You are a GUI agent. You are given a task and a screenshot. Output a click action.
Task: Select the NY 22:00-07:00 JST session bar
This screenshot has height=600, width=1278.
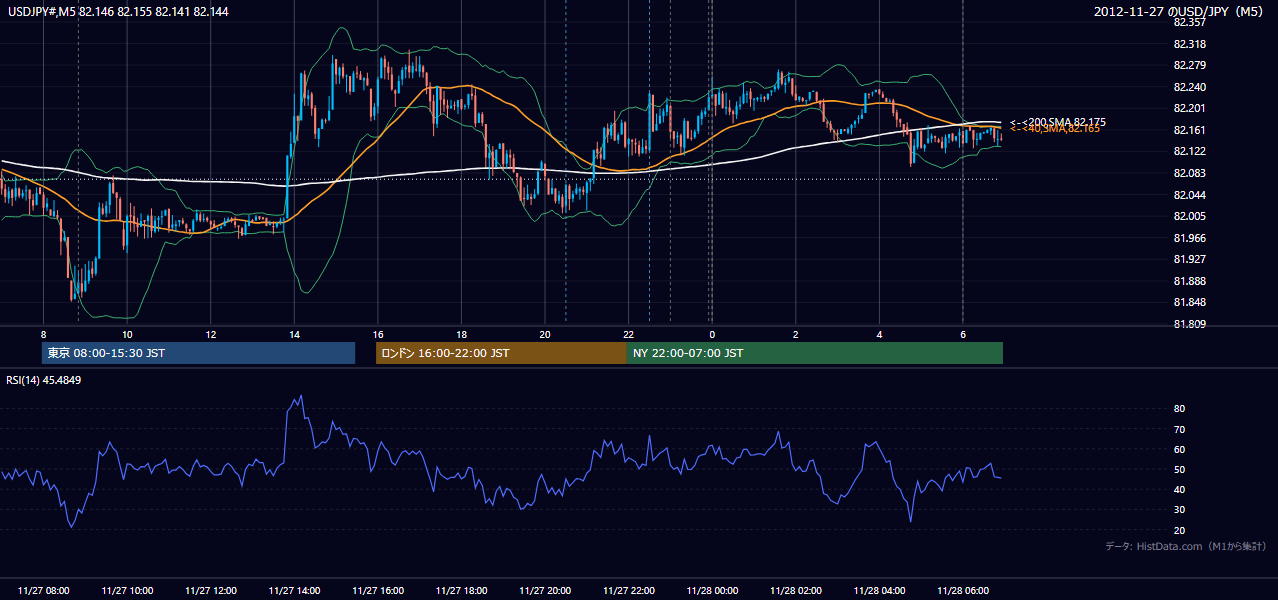[815, 353]
